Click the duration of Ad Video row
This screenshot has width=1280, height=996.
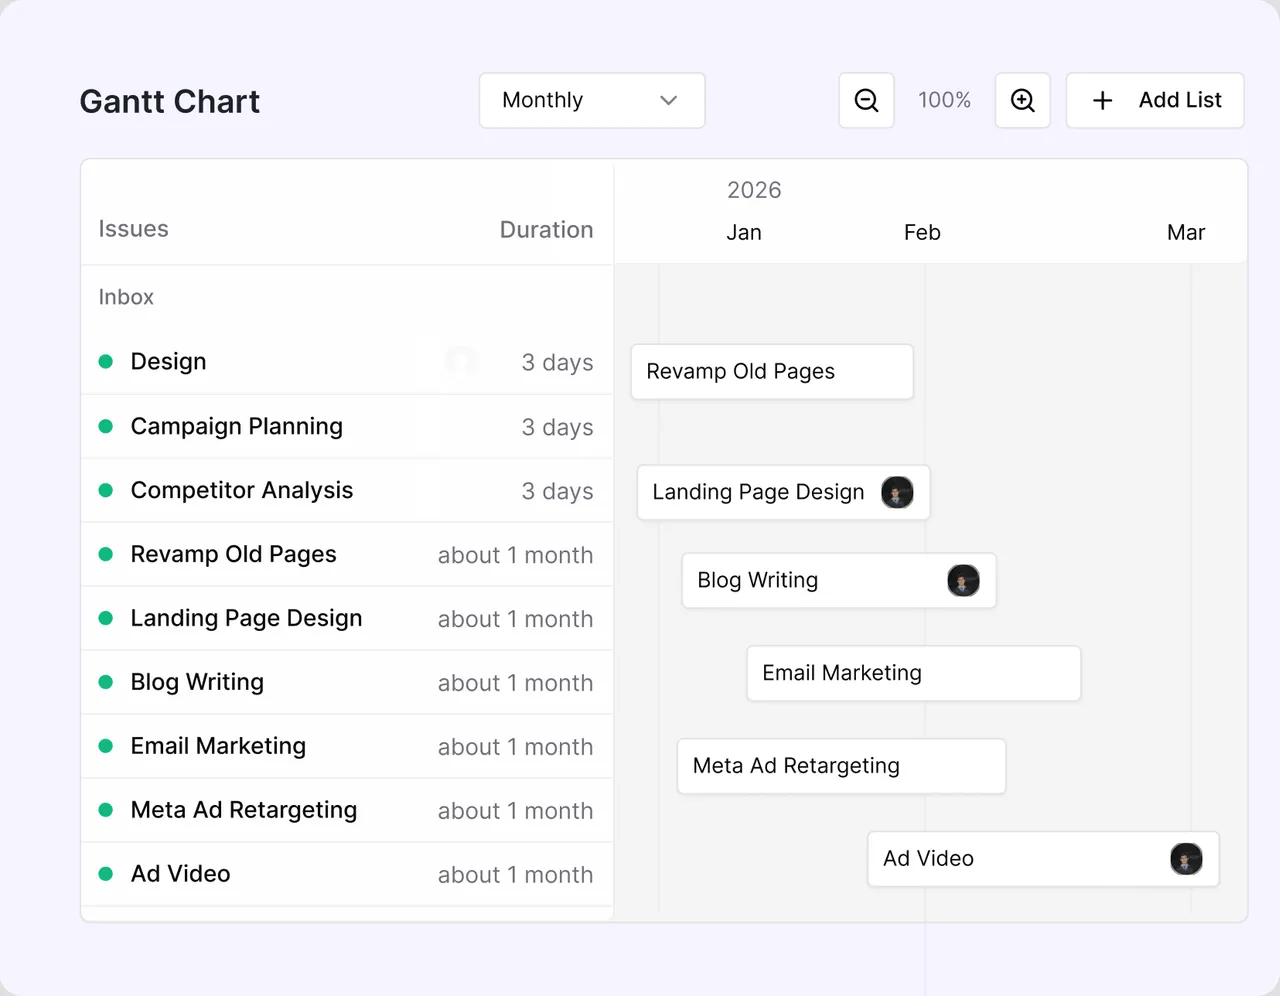click(515, 875)
